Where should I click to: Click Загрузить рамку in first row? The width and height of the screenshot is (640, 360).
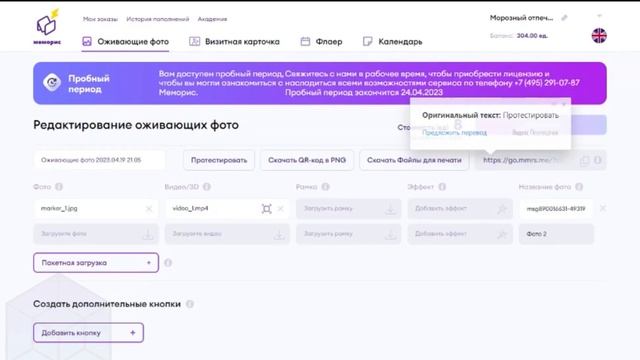(x=349, y=209)
